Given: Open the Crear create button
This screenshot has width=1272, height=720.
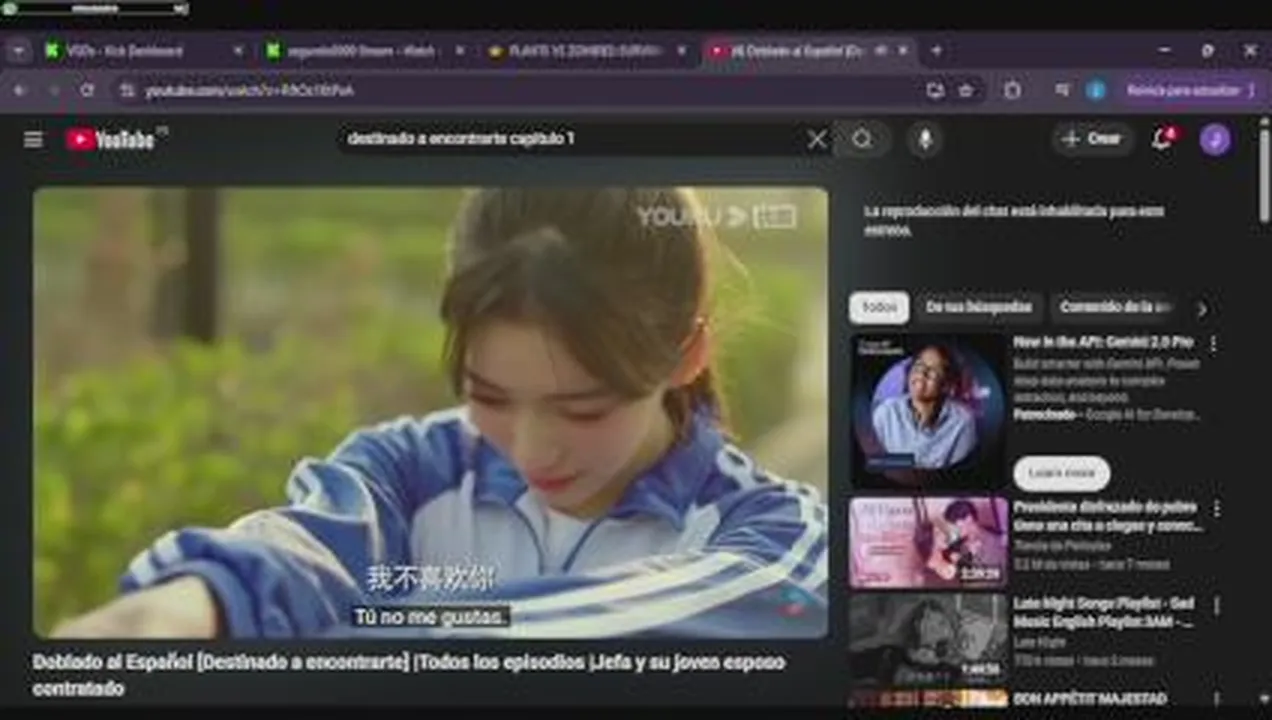Looking at the screenshot, I should [1091, 139].
